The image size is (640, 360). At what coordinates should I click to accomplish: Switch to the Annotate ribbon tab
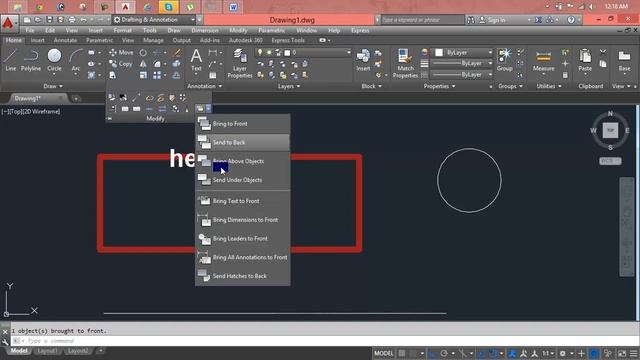[65, 40]
